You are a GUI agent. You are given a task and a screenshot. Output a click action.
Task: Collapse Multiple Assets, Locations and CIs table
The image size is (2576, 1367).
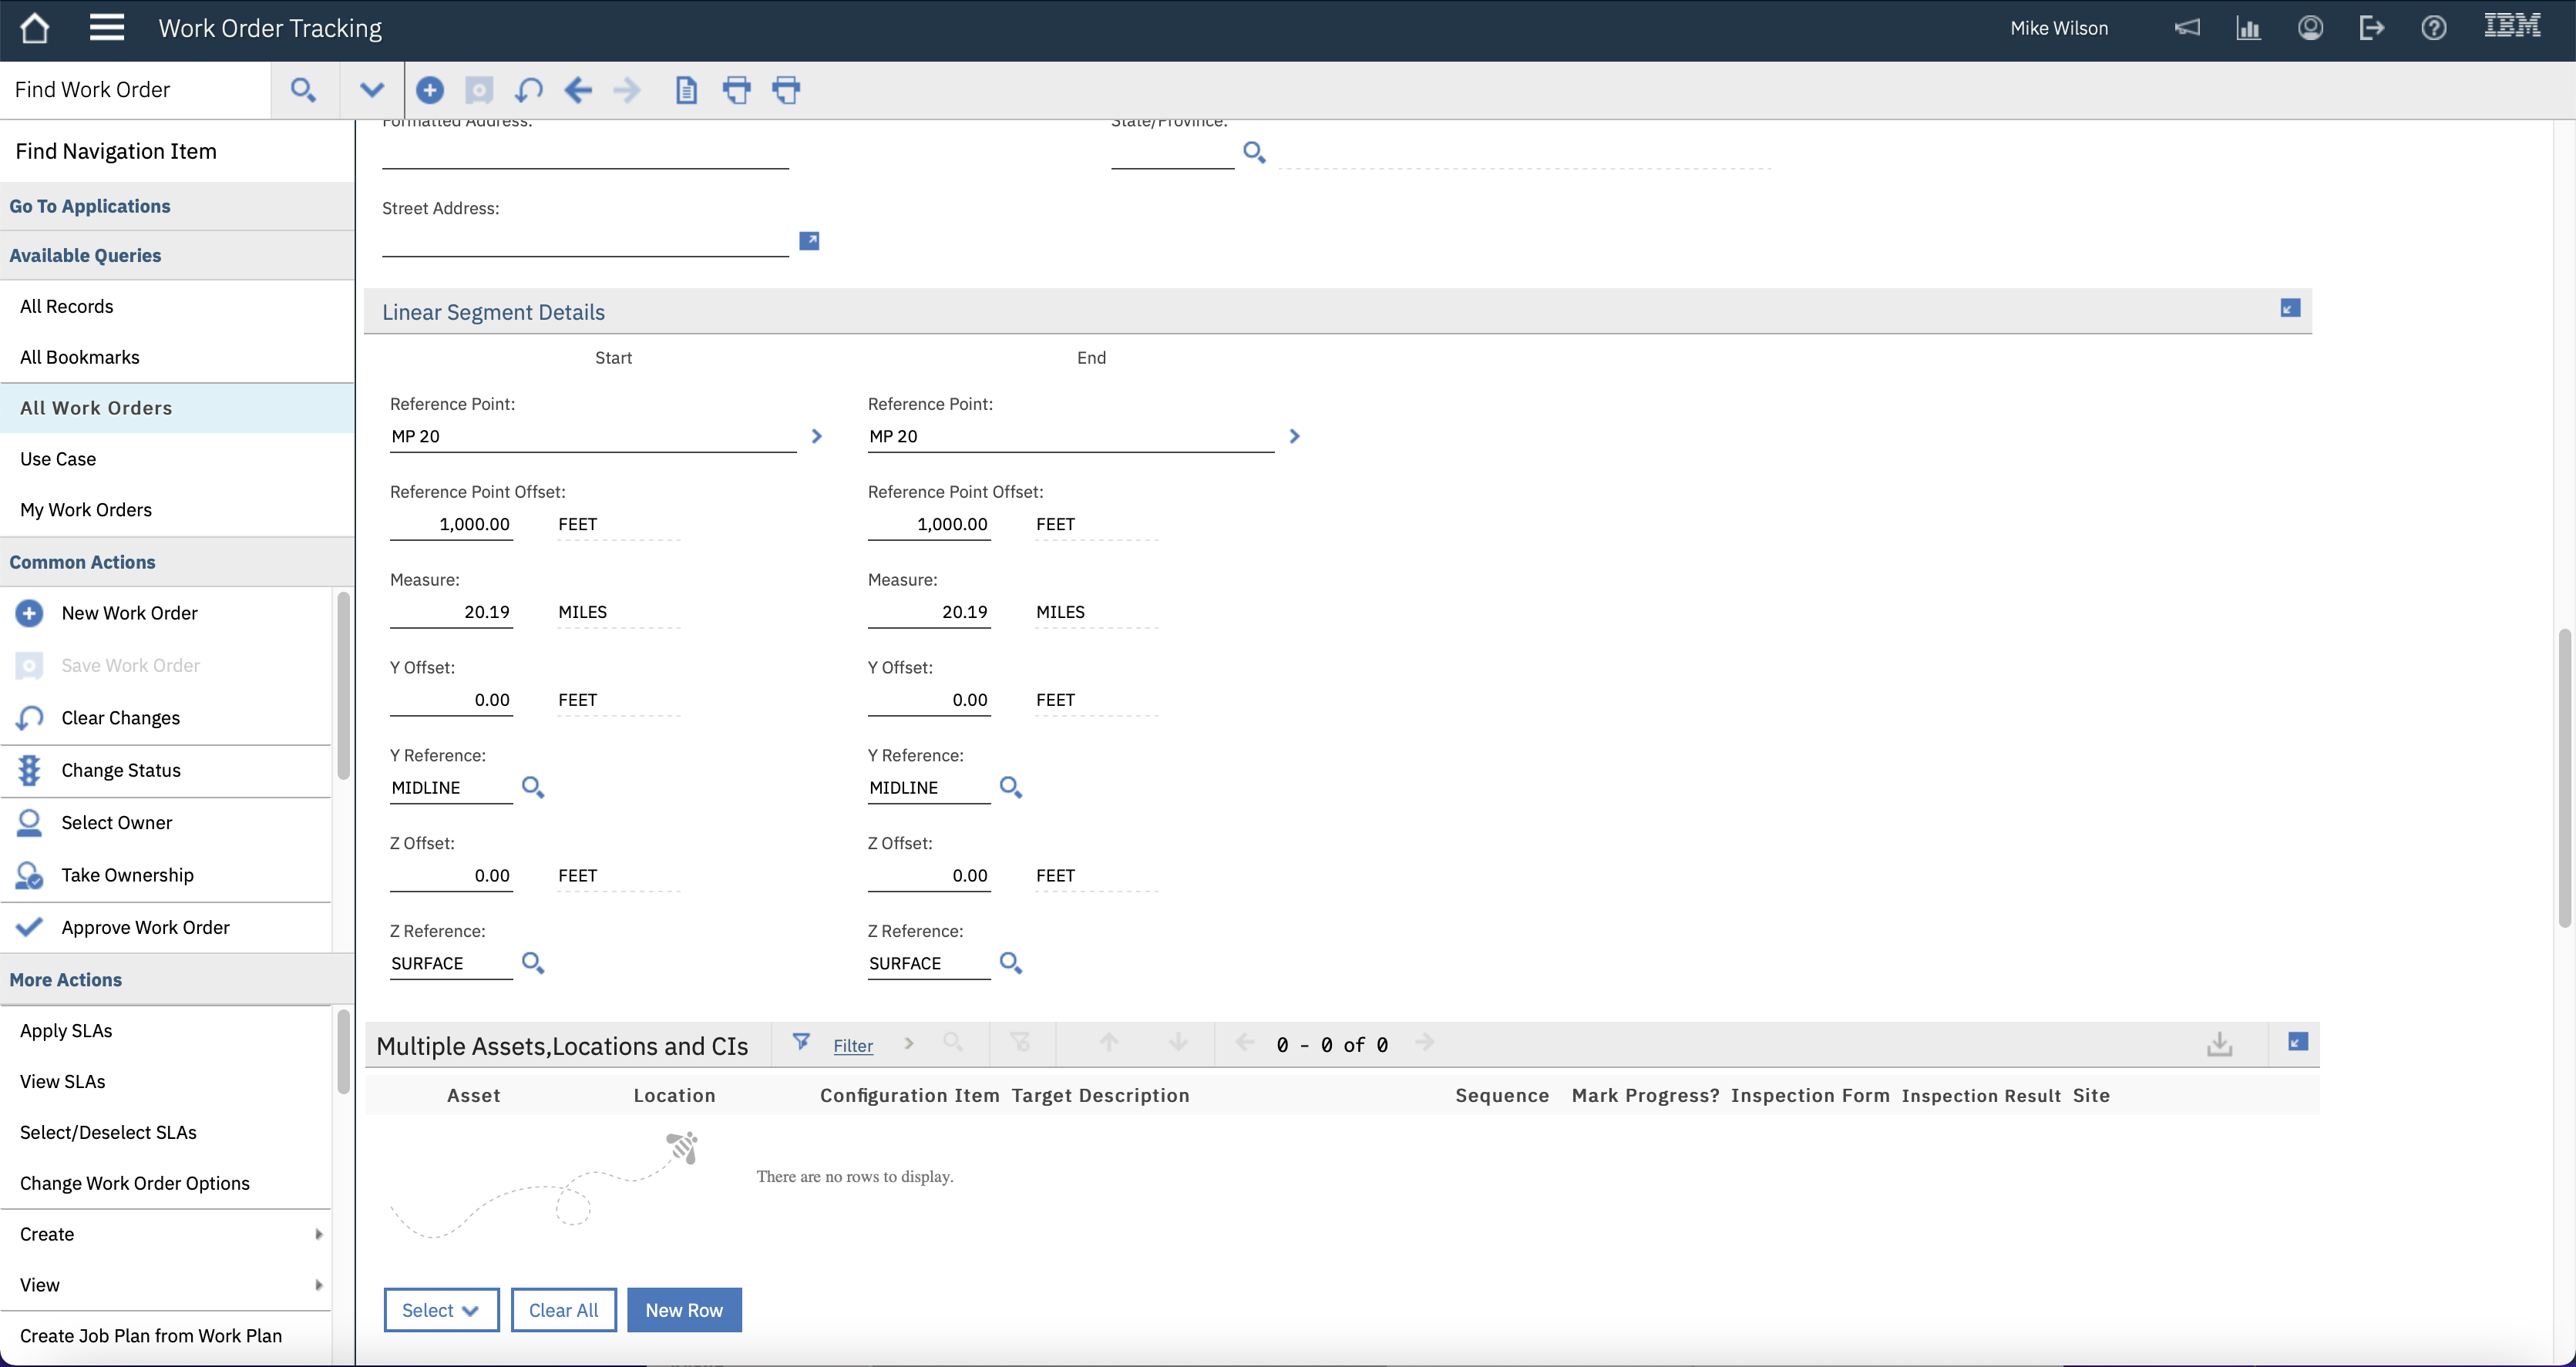click(x=2297, y=1042)
